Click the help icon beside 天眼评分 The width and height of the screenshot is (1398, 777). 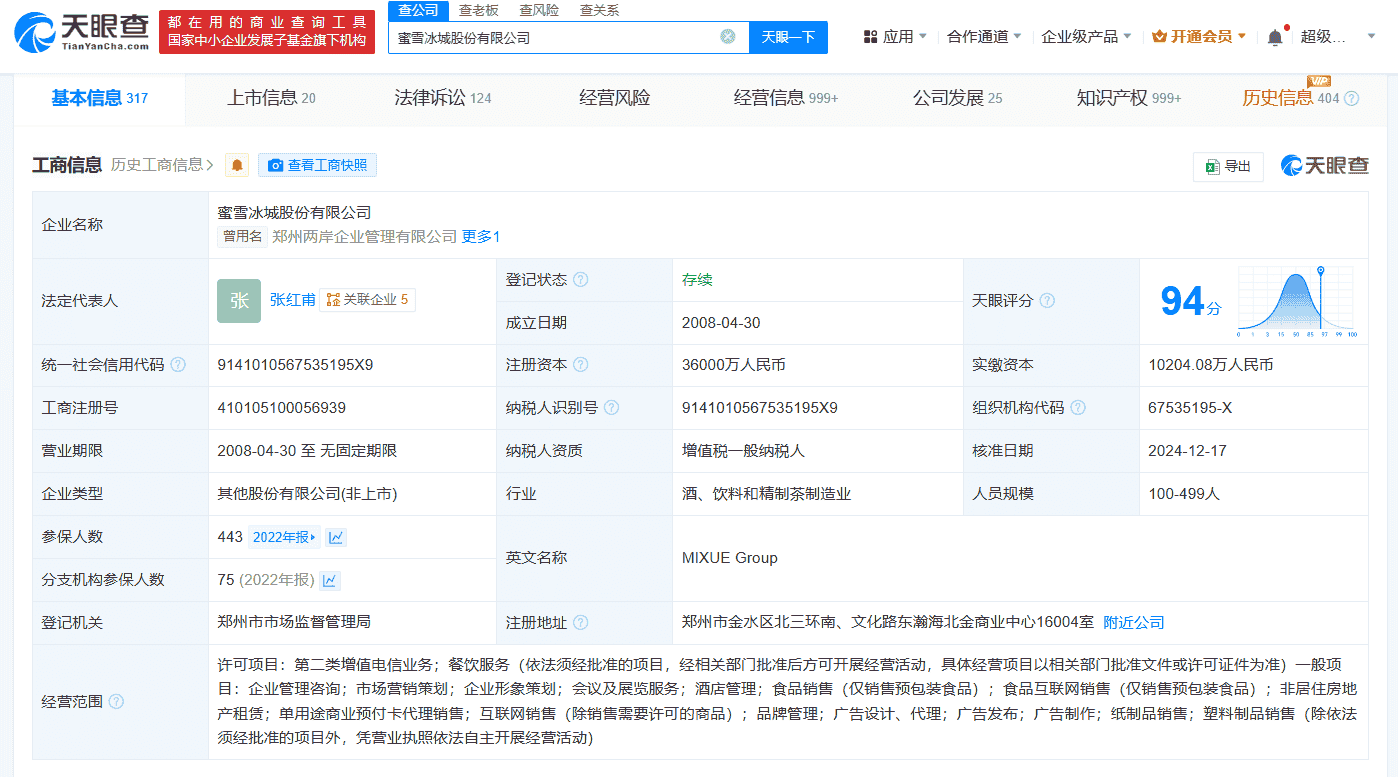[1047, 301]
